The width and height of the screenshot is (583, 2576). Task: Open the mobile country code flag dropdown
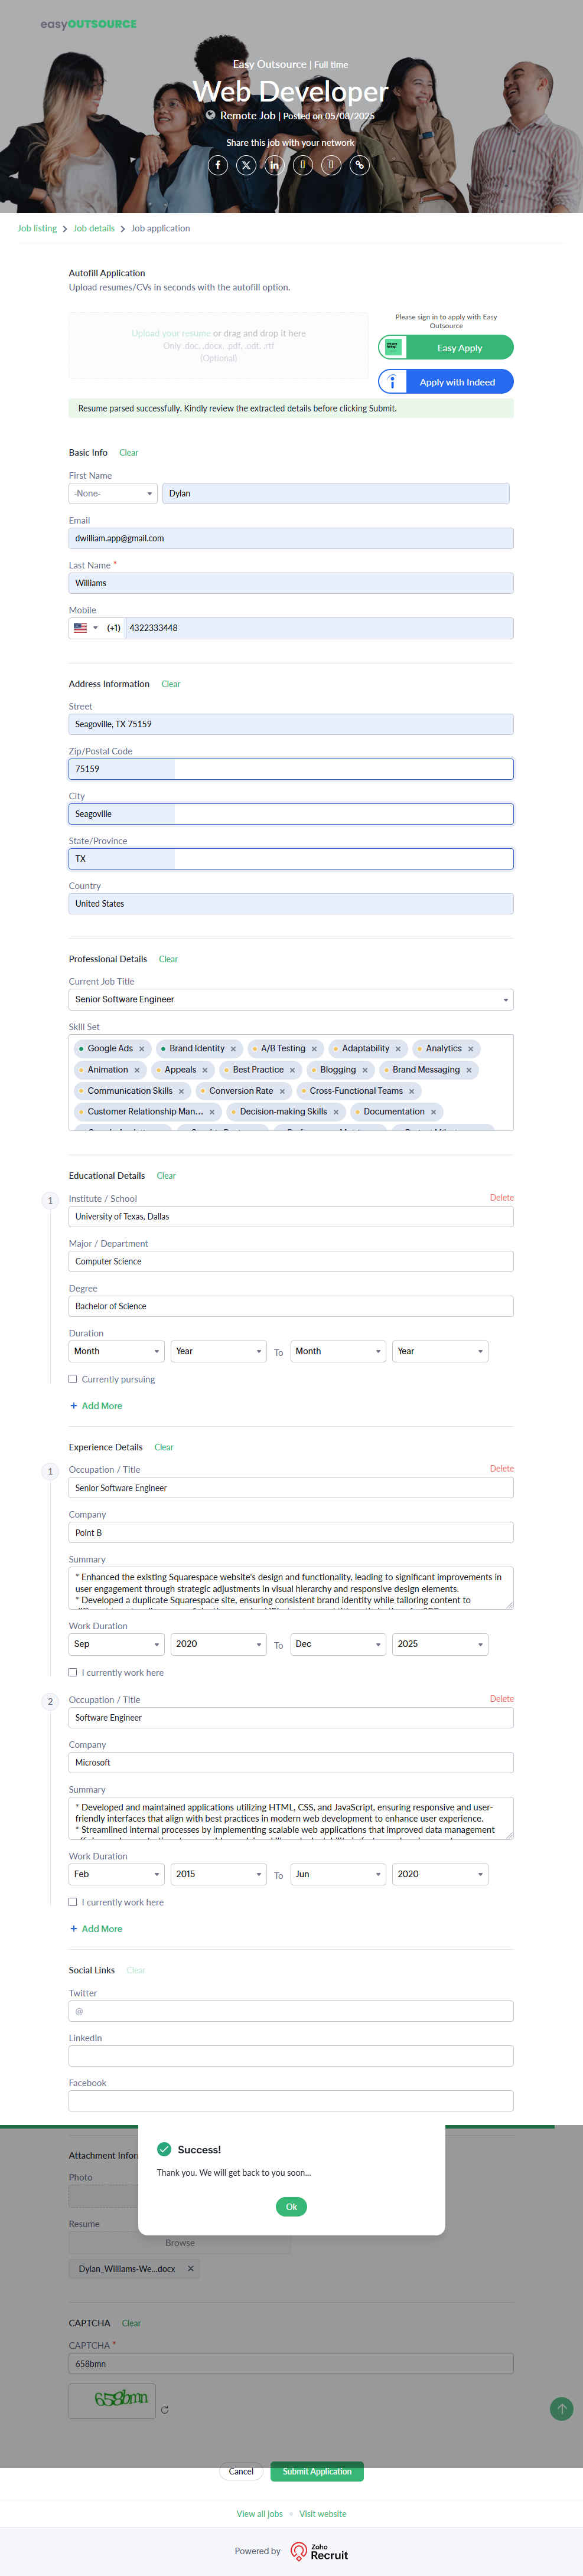(x=84, y=628)
